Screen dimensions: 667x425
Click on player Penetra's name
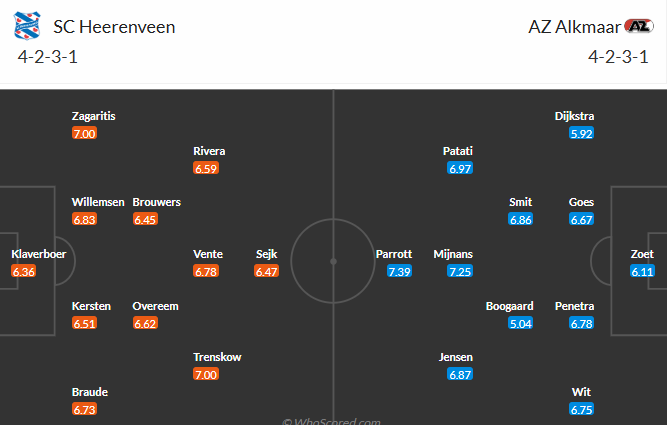click(575, 306)
